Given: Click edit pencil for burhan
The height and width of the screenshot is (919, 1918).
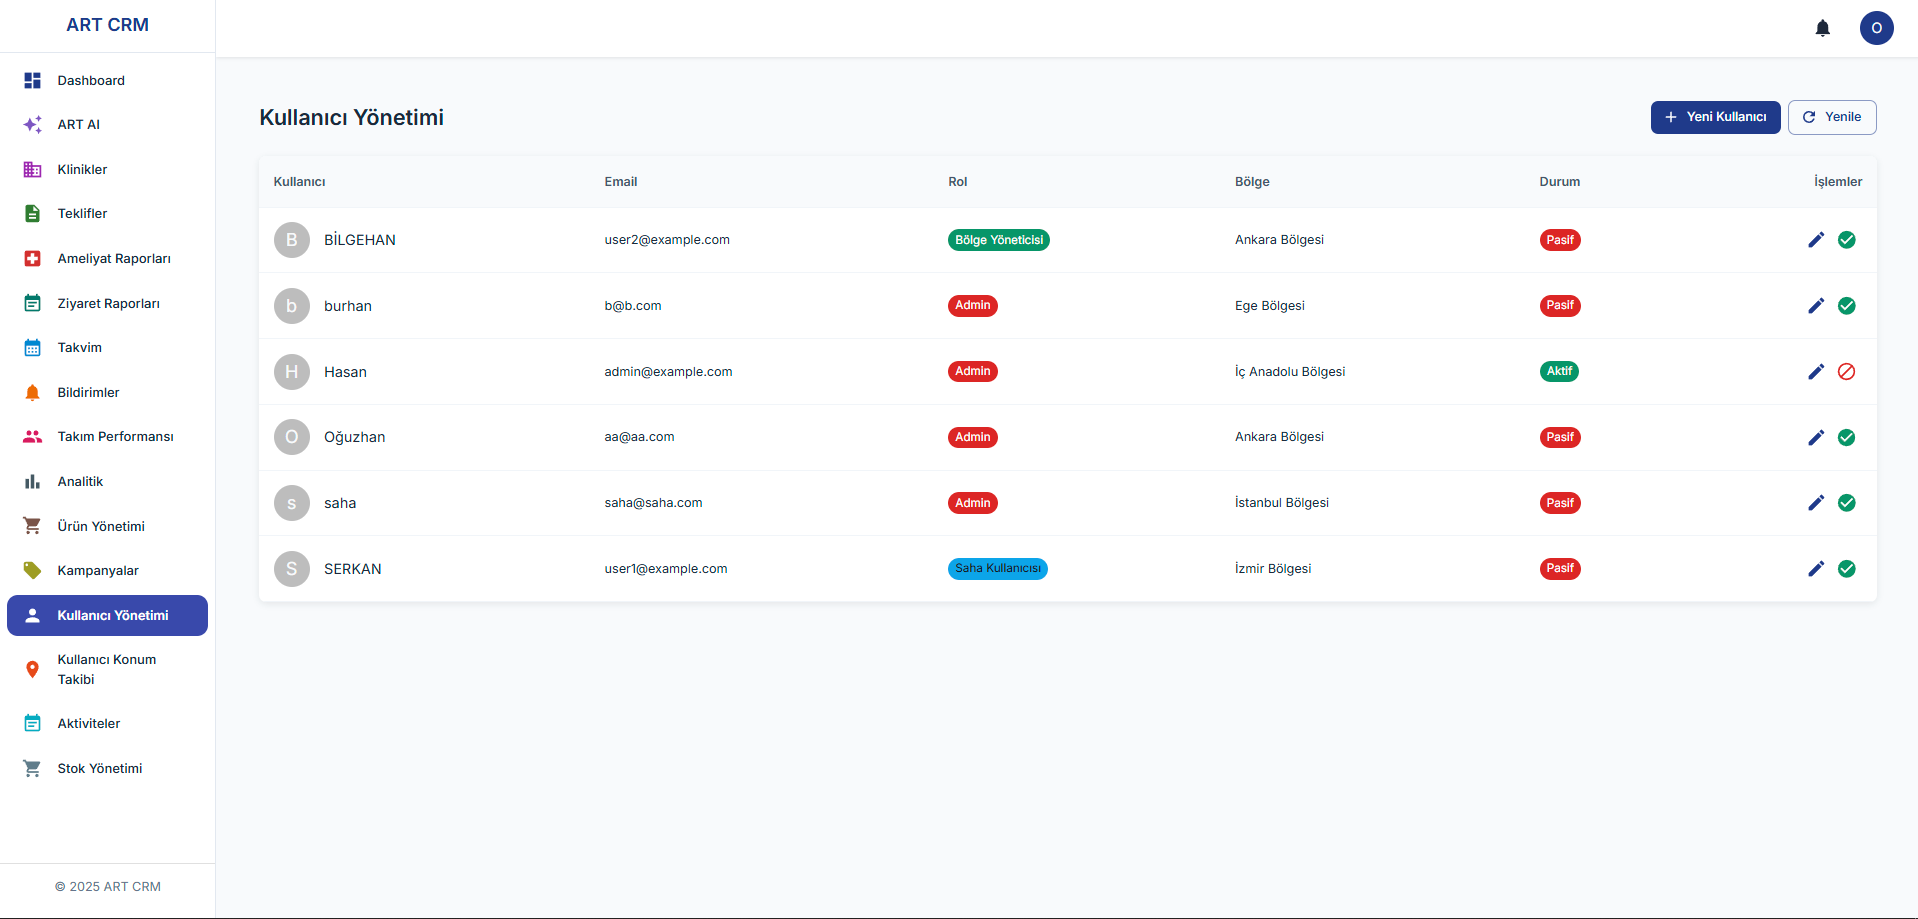Looking at the screenshot, I should coord(1816,306).
